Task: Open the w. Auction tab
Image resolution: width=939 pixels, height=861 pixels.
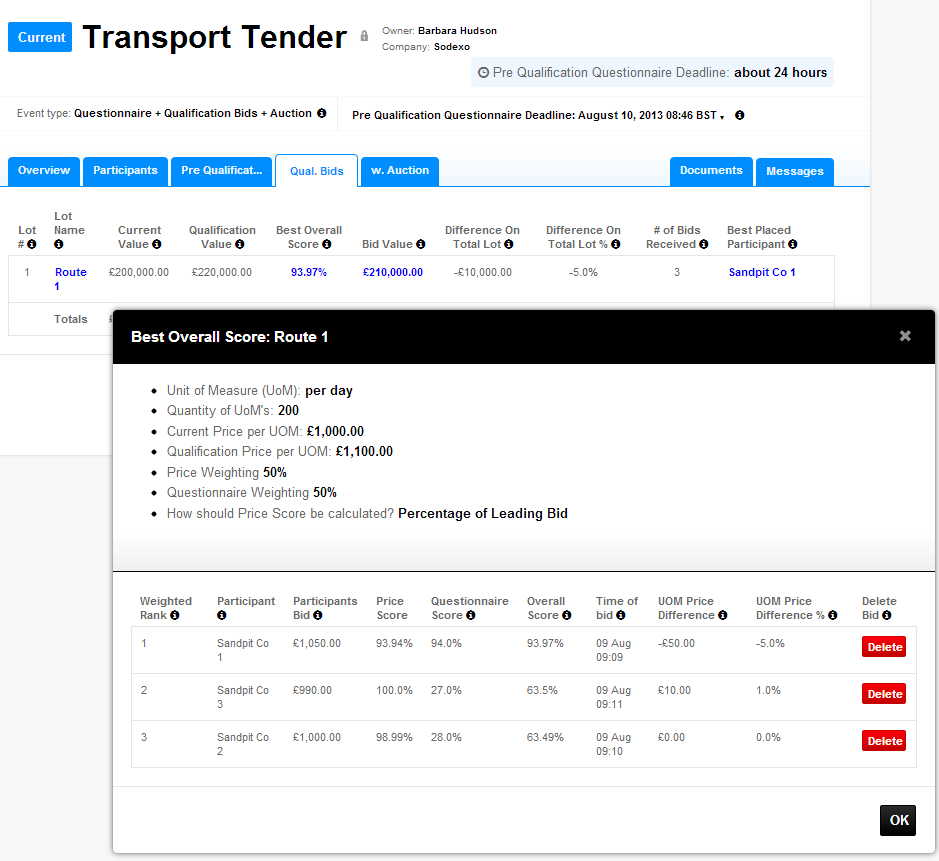Action: 400,171
